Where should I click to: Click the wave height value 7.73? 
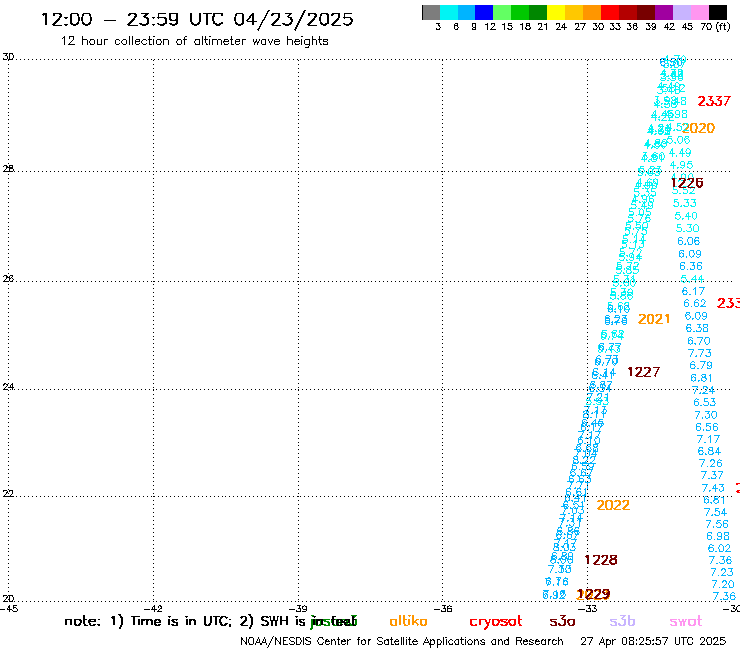699,353
